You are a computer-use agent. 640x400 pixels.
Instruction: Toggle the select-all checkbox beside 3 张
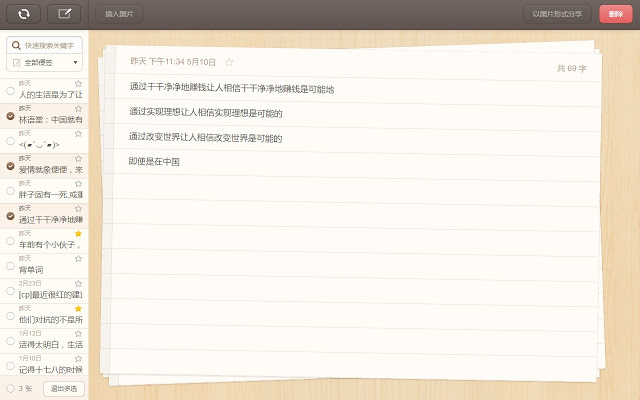pyautogui.click(x=11, y=389)
